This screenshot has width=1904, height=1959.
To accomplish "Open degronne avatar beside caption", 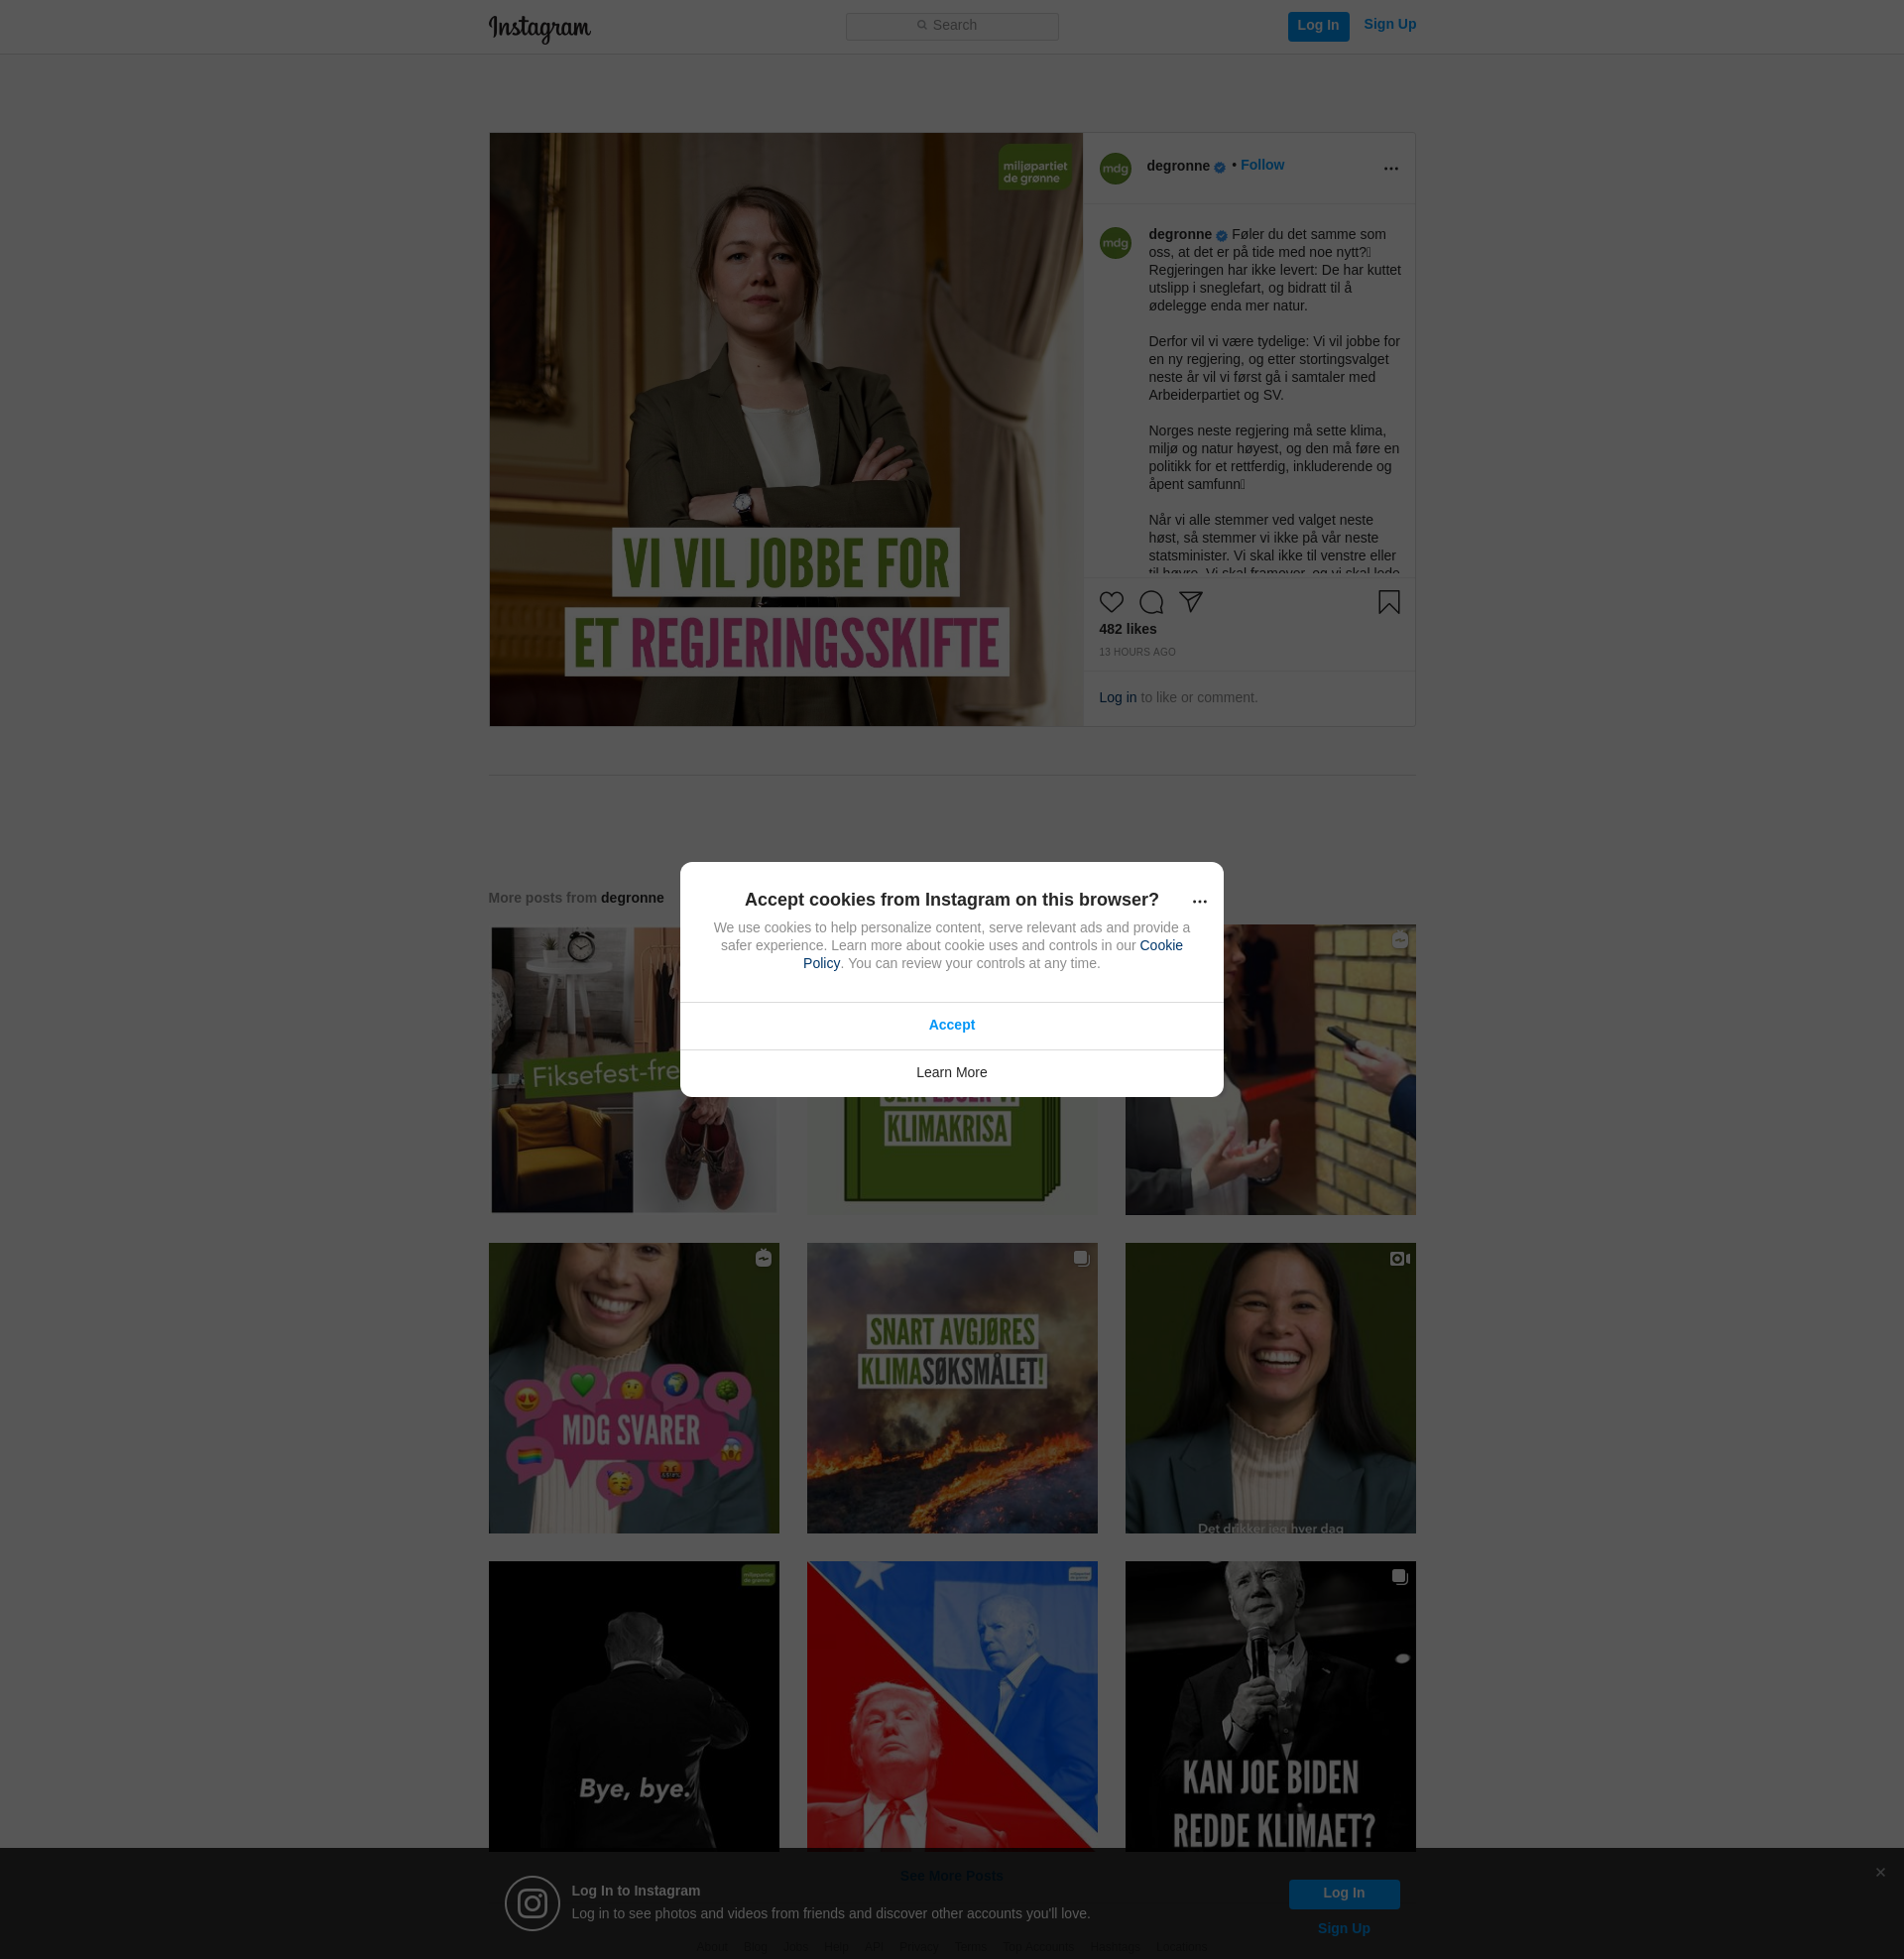I will click(x=1115, y=243).
